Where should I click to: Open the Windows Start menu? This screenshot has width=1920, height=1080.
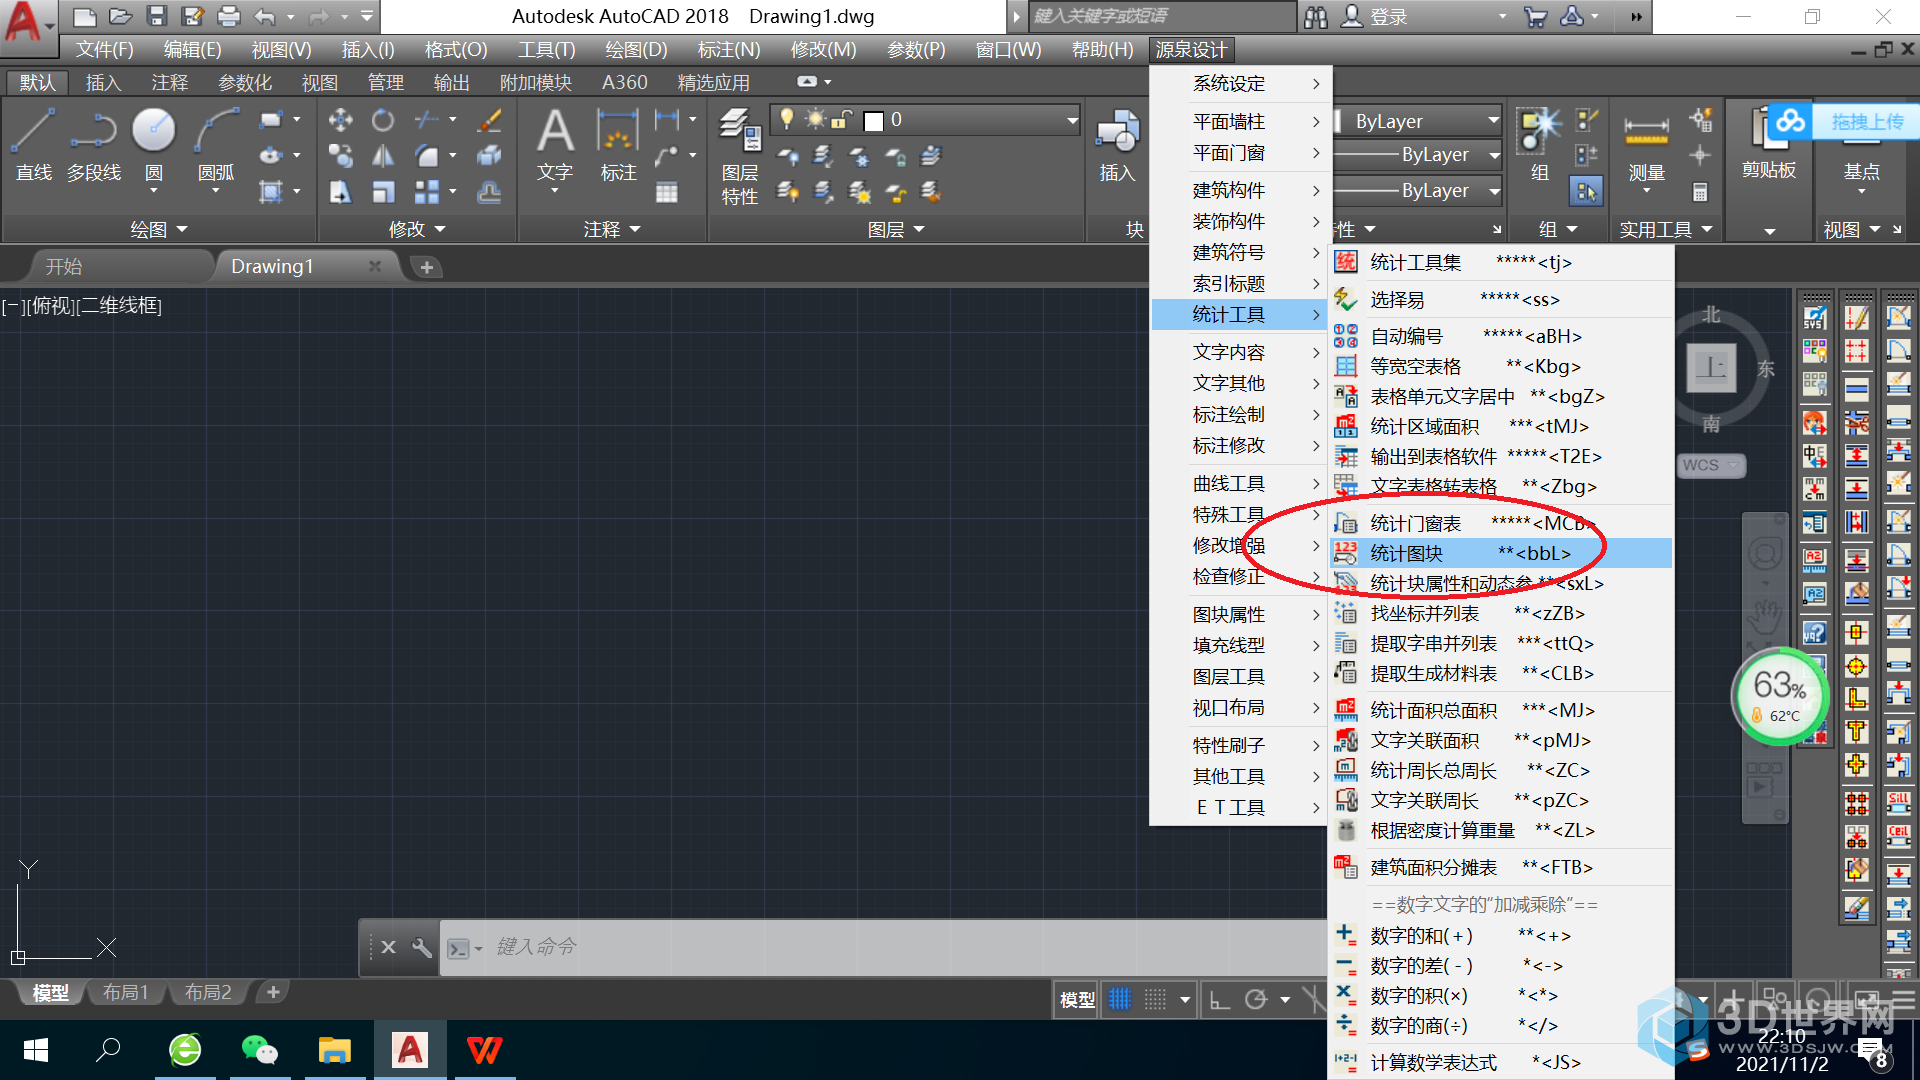(x=36, y=1050)
